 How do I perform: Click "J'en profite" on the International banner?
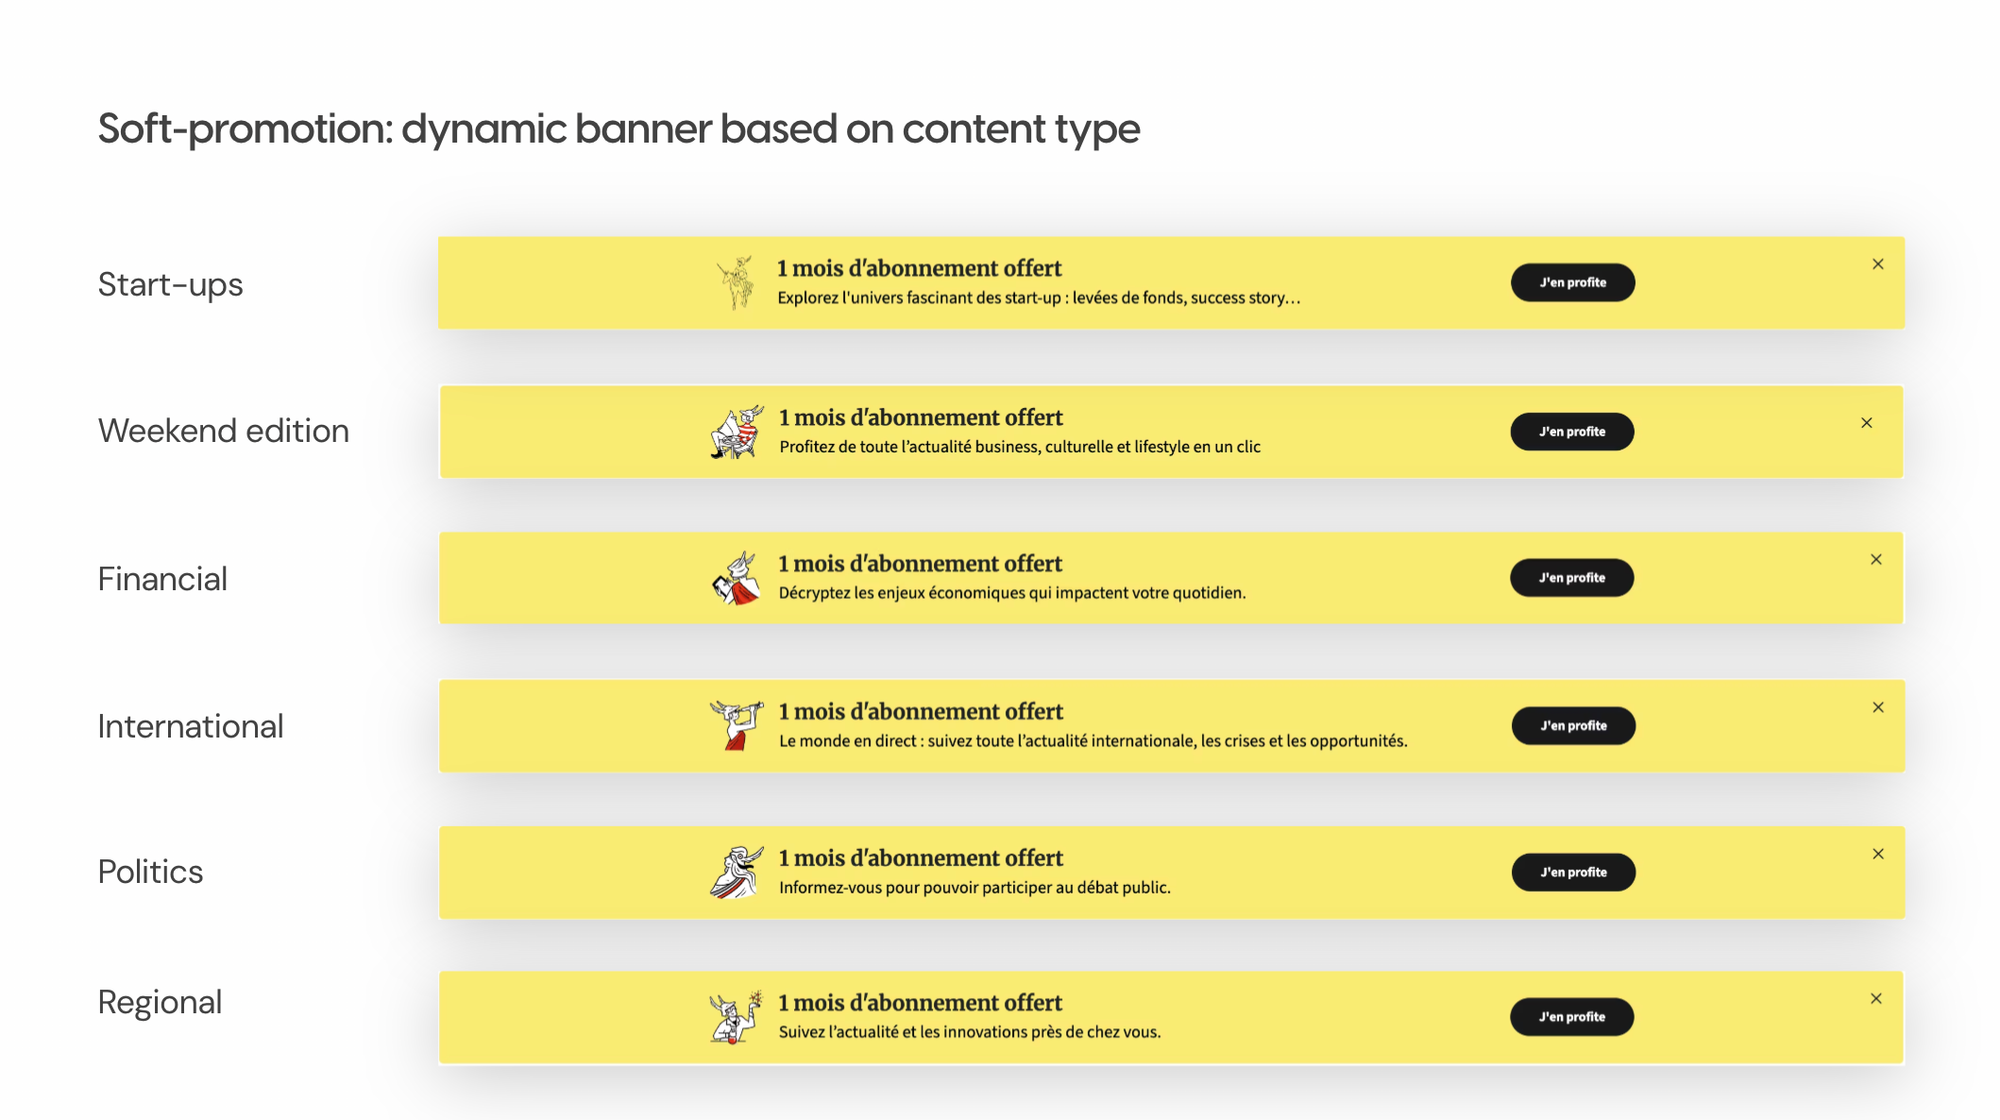1572,726
